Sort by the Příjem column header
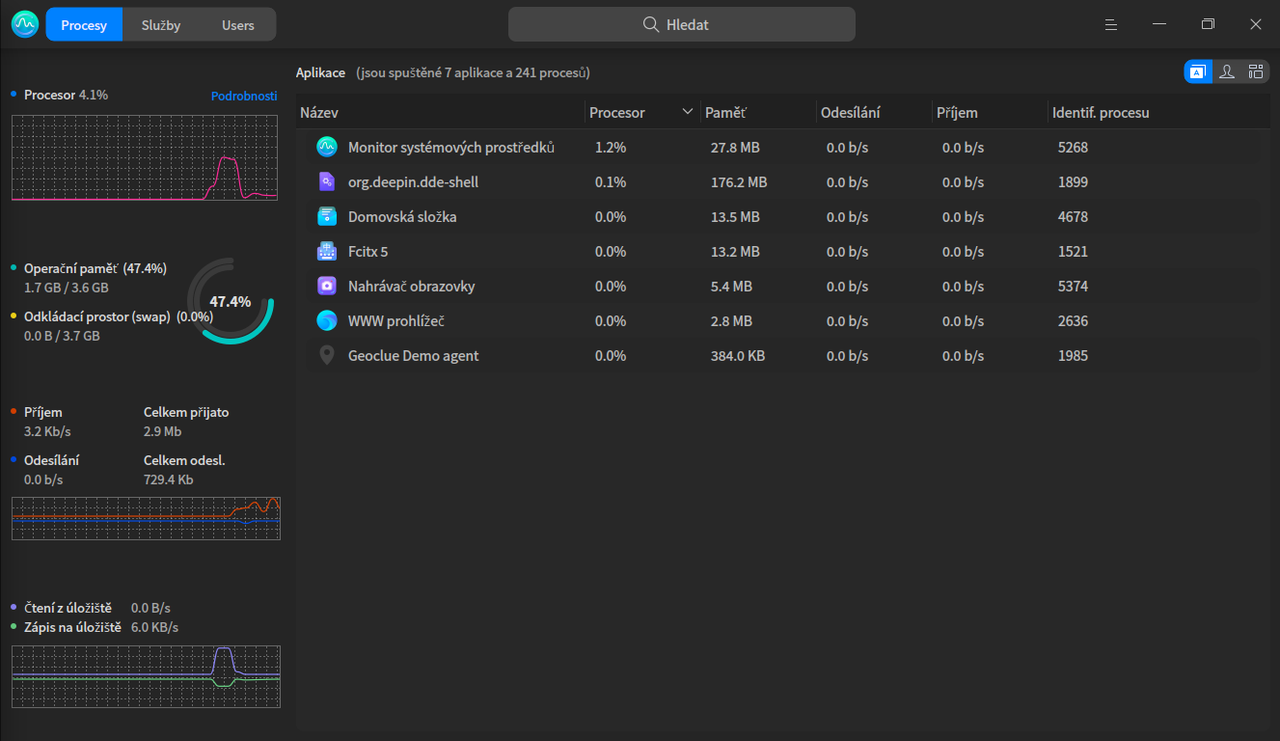The height and width of the screenshot is (741, 1280). point(990,113)
